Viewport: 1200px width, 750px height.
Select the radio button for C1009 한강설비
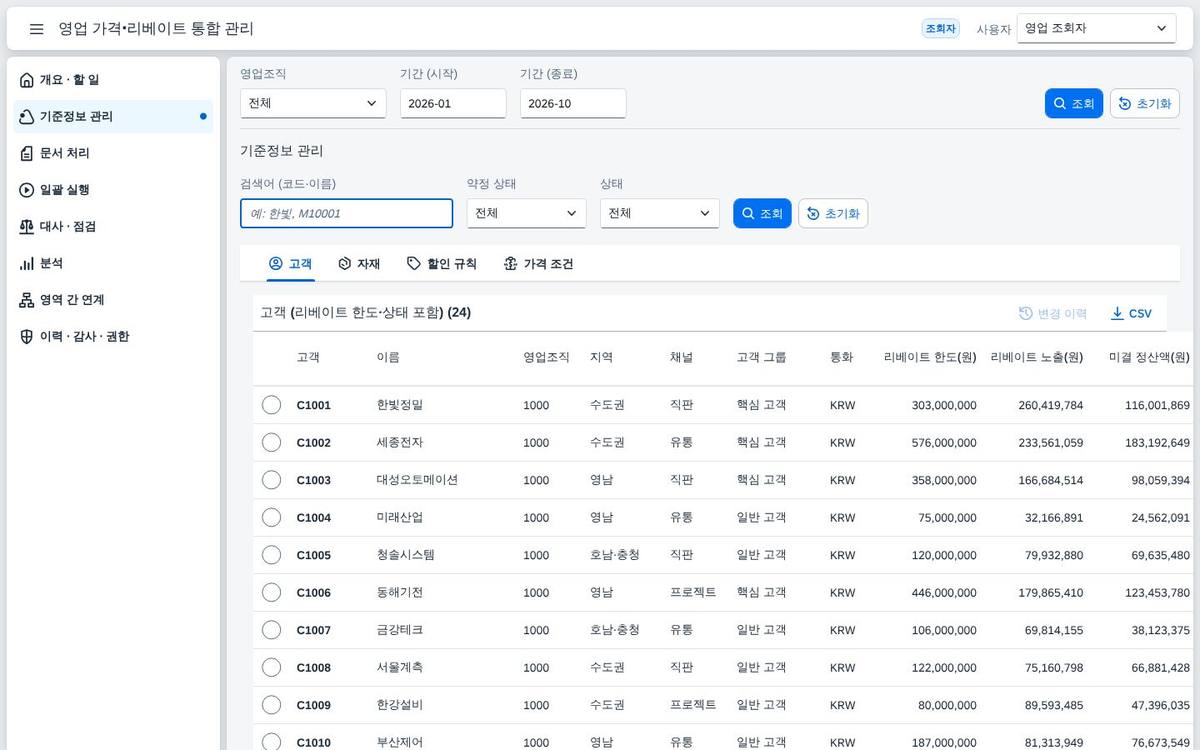(271, 705)
